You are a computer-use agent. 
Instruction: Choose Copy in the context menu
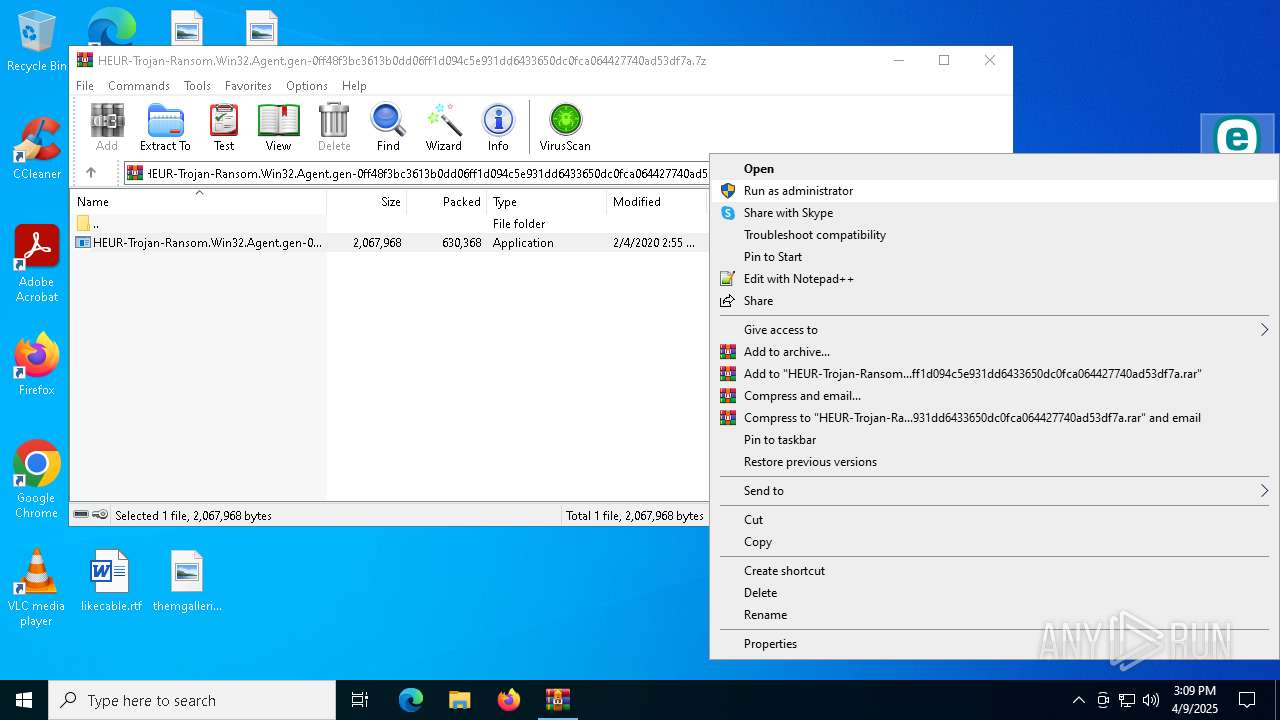pyautogui.click(x=995, y=542)
